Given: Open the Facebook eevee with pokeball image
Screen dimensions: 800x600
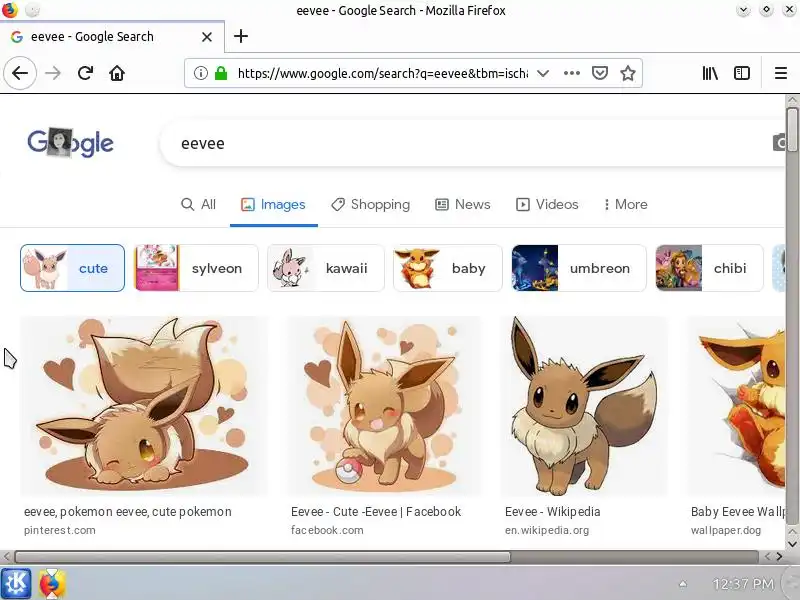Looking at the screenshot, I should 385,406.
